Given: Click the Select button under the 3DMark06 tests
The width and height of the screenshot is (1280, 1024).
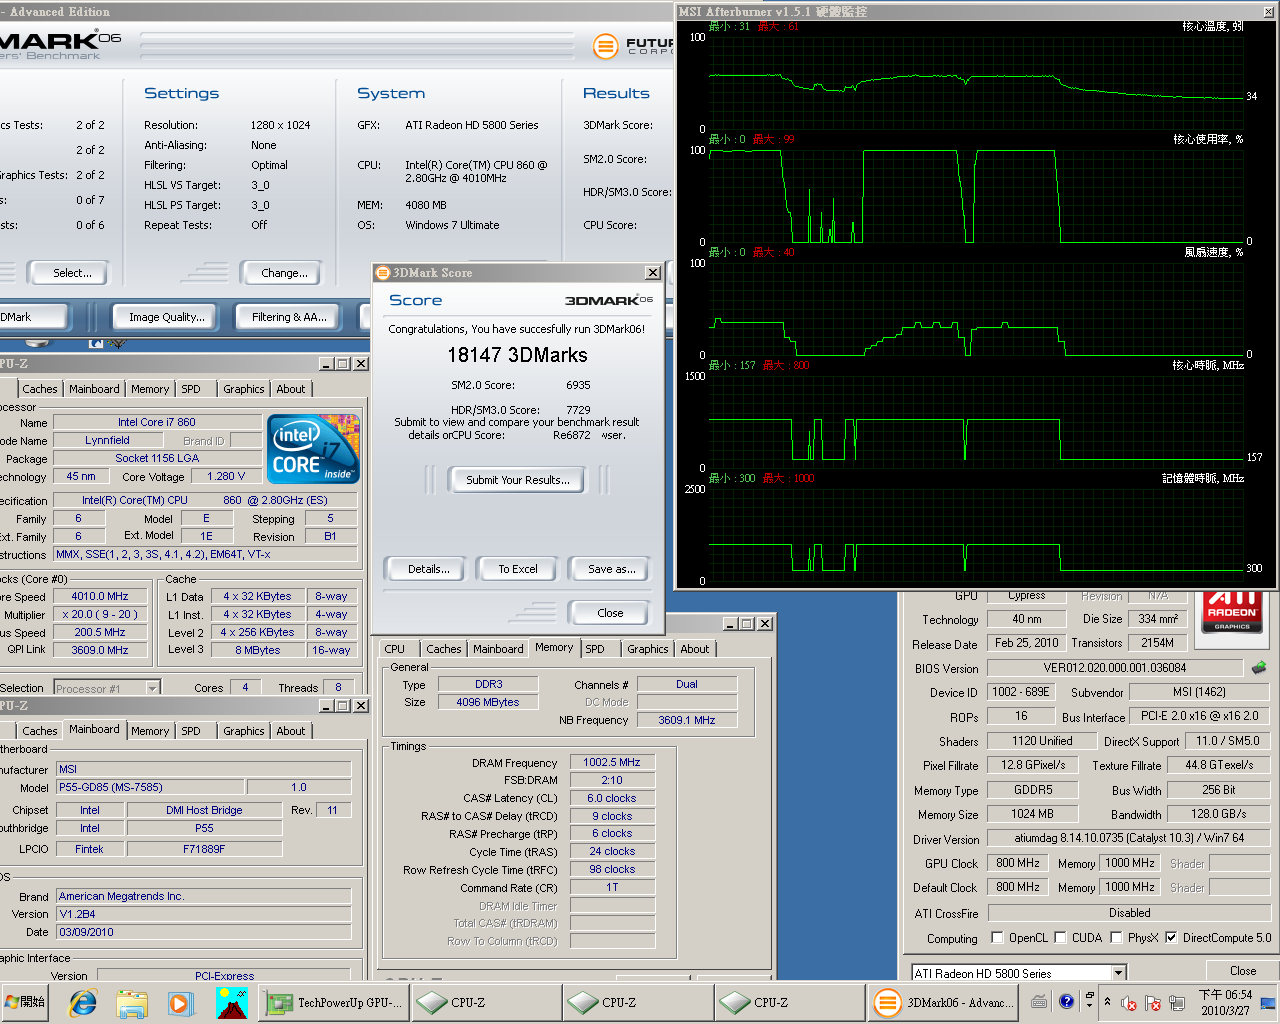Looking at the screenshot, I should coord(72,273).
